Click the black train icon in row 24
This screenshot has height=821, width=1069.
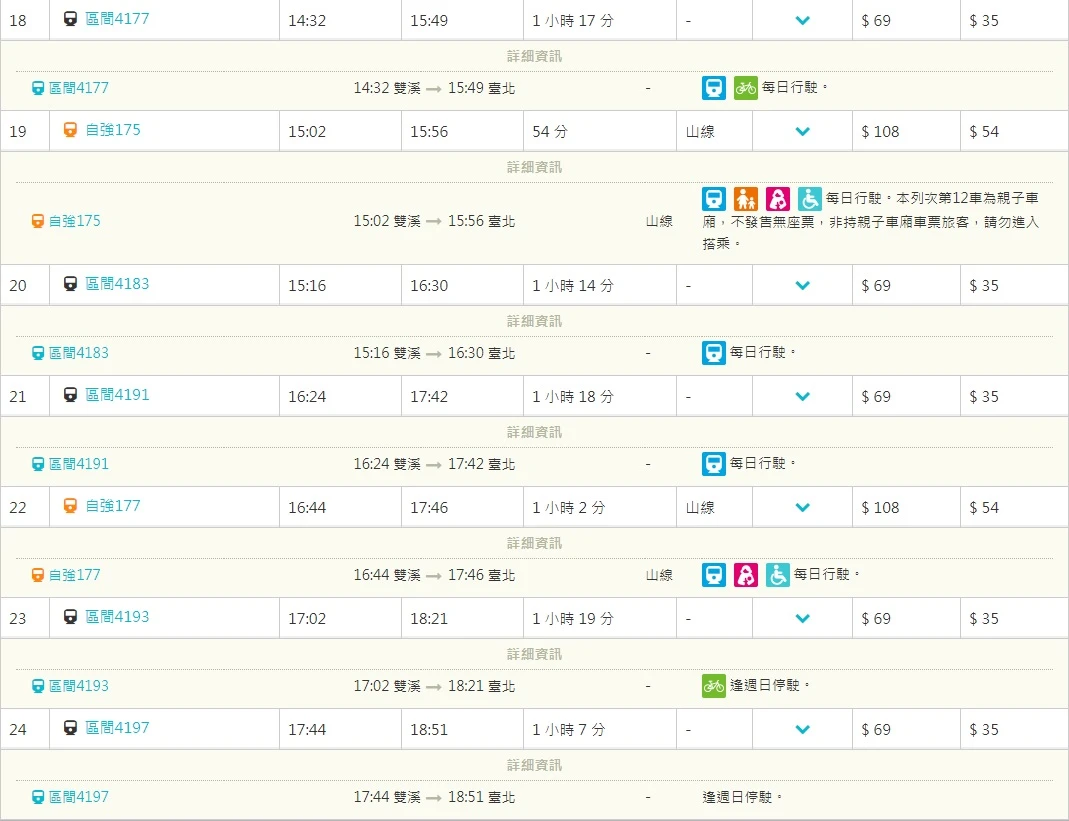click(x=70, y=728)
